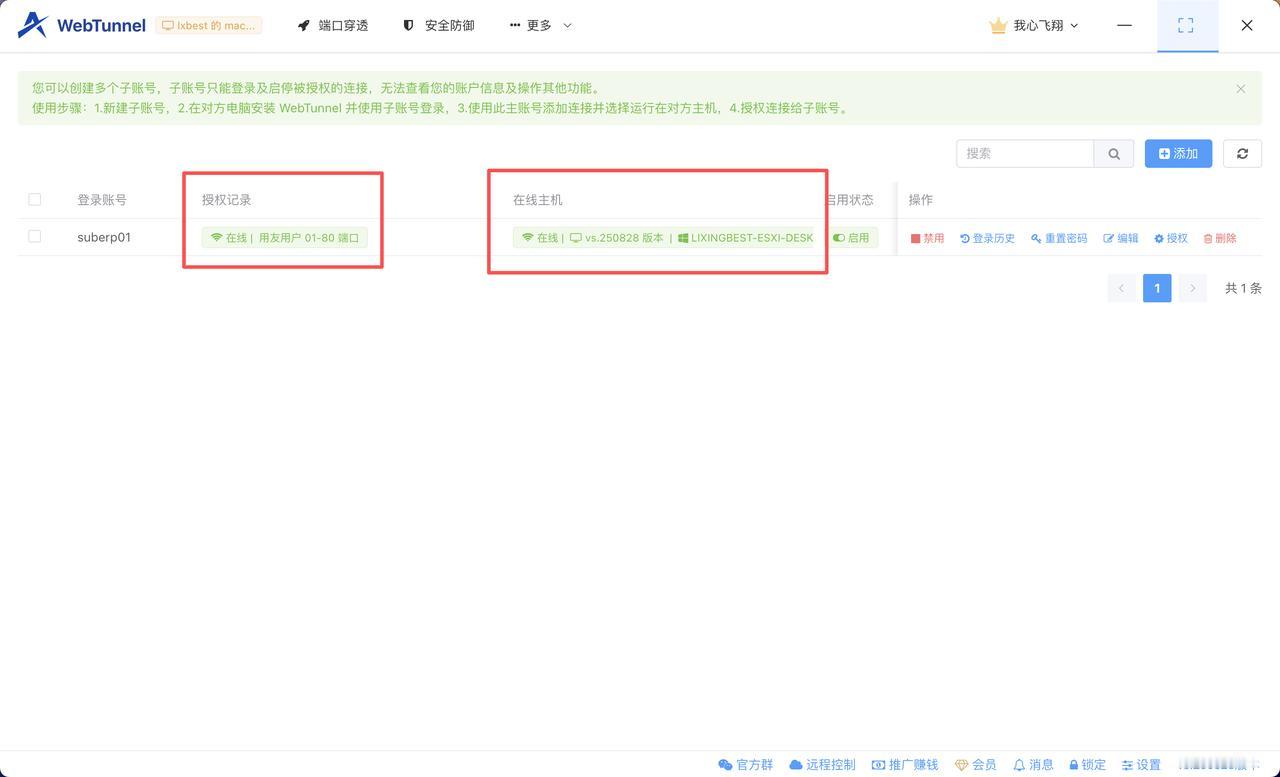The image size is (1280, 777).
Task: Click the 操作 column header
Action: click(921, 200)
